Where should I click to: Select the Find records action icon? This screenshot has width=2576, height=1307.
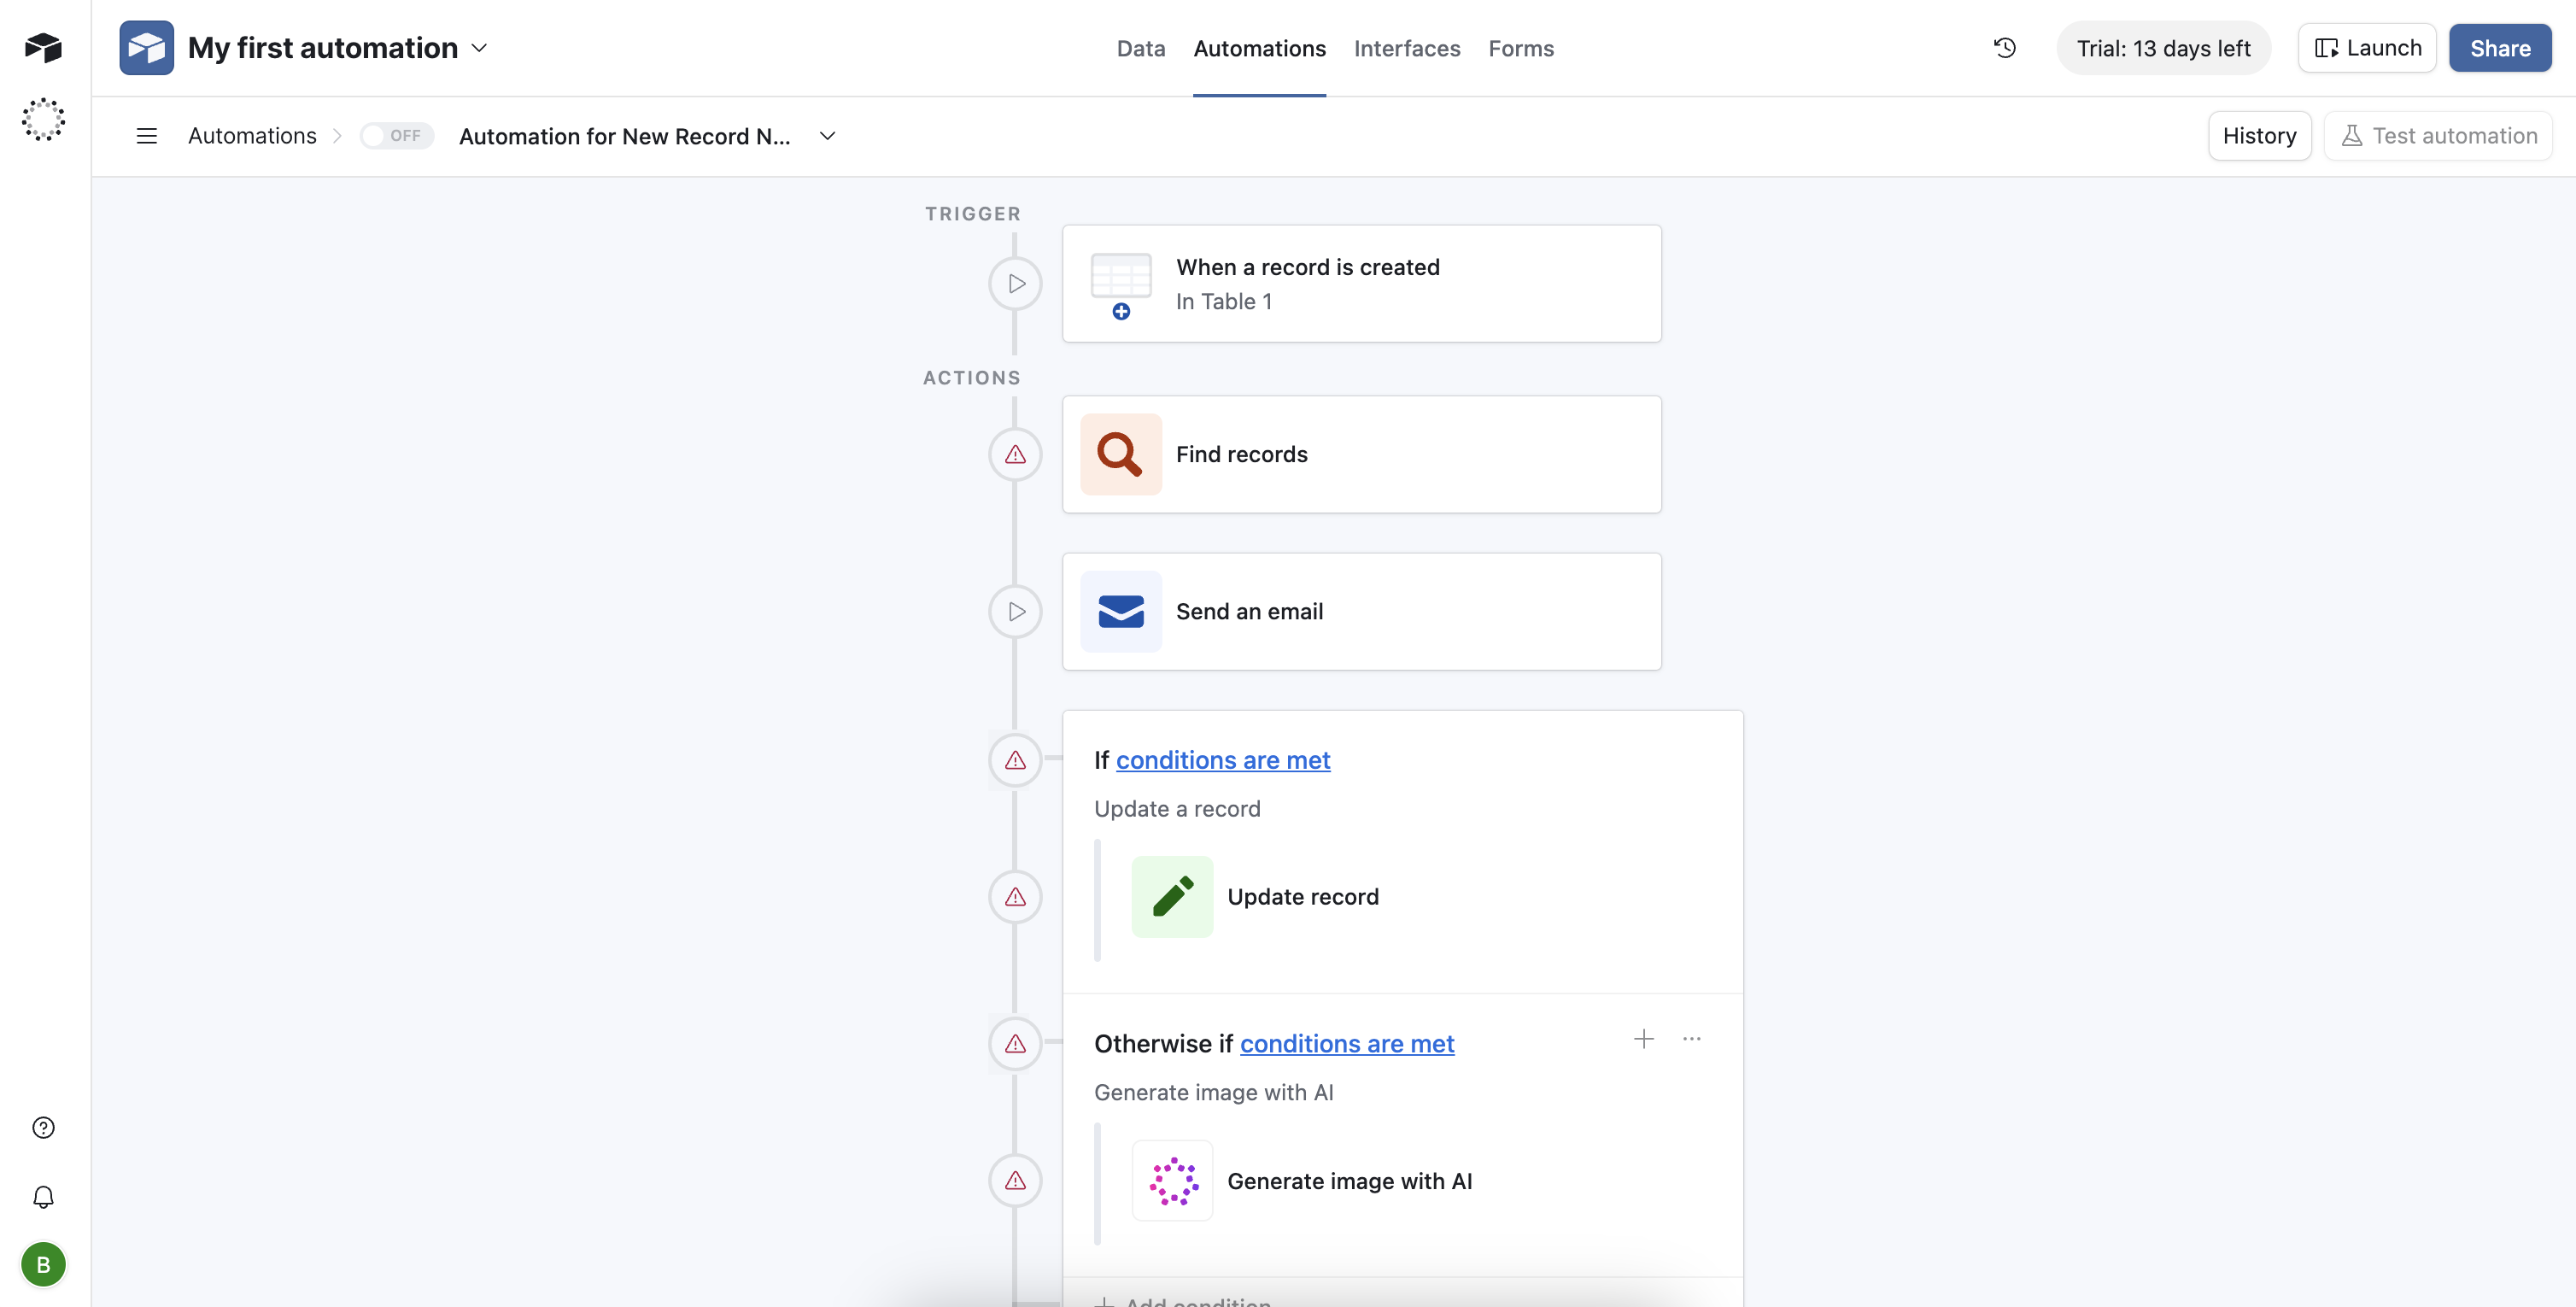pos(1120,454)
